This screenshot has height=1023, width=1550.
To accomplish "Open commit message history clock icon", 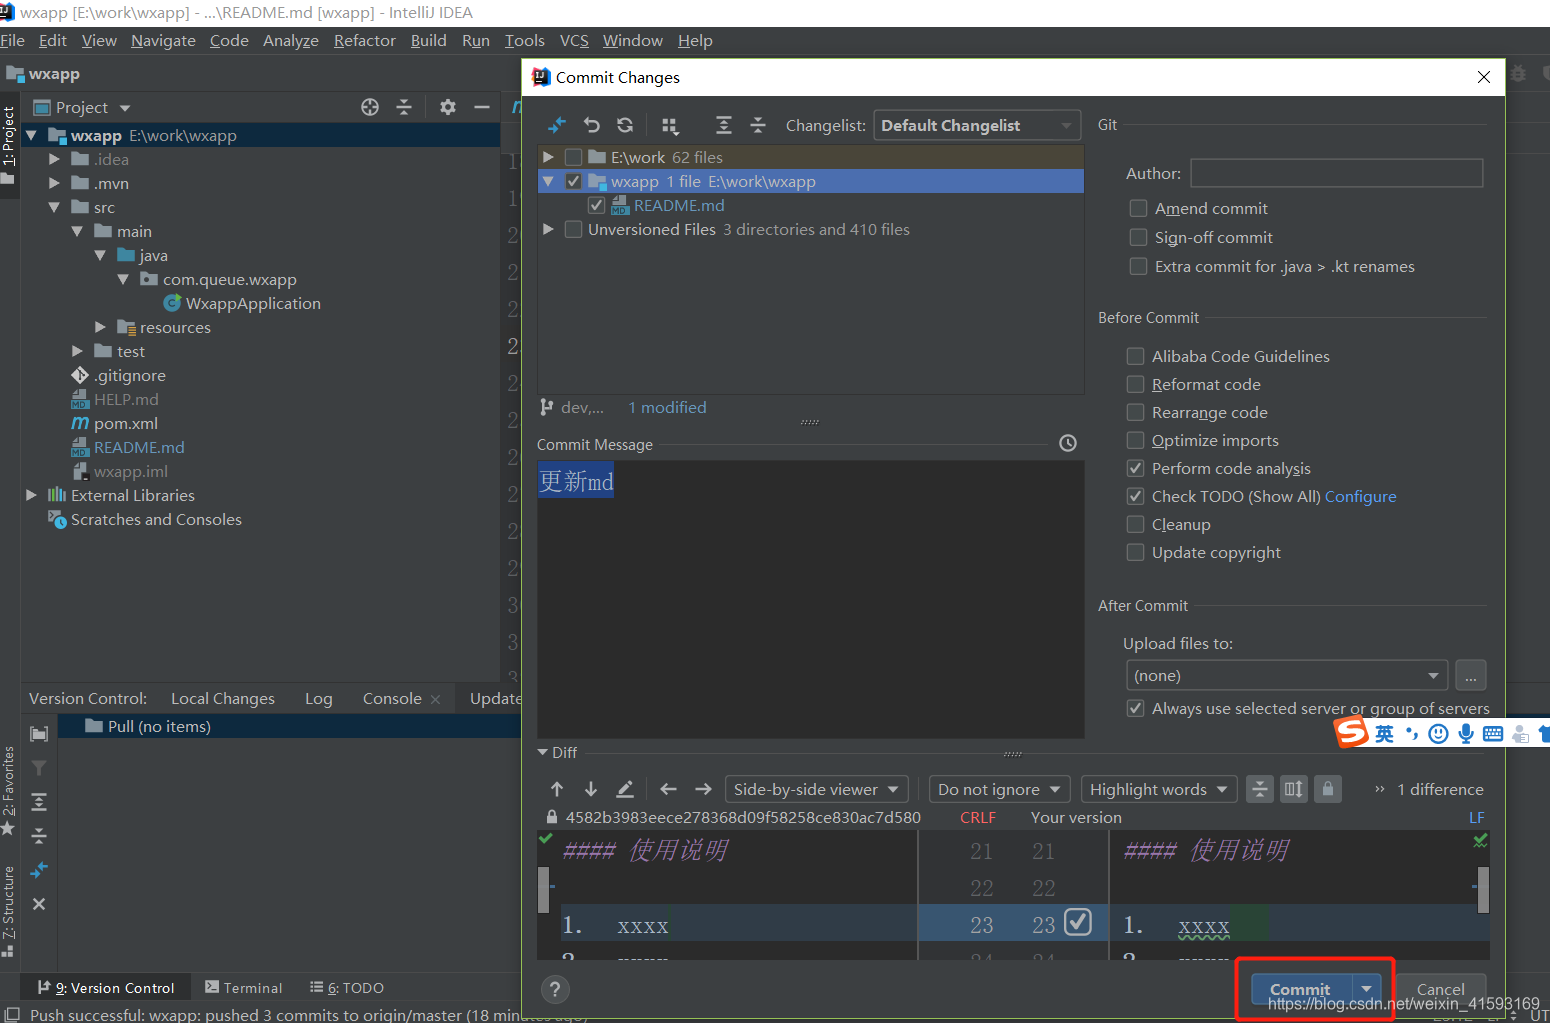I will (x=1068, y=443).
